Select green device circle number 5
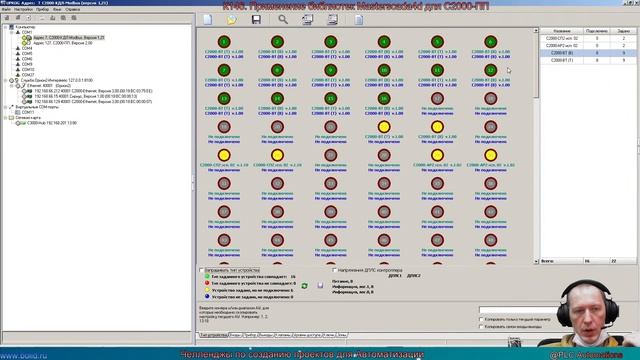This screenshot has width=640, height=360. click(437, 42)
